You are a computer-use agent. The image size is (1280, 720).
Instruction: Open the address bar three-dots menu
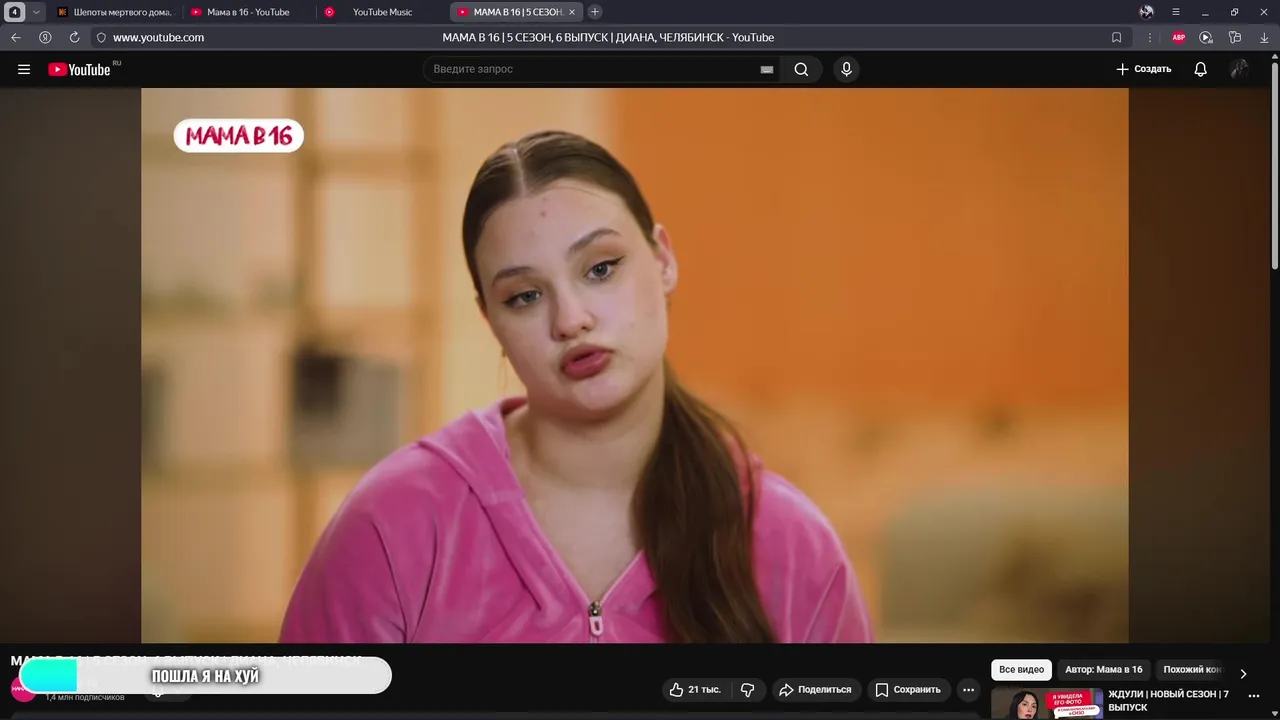pos(1150,37)
